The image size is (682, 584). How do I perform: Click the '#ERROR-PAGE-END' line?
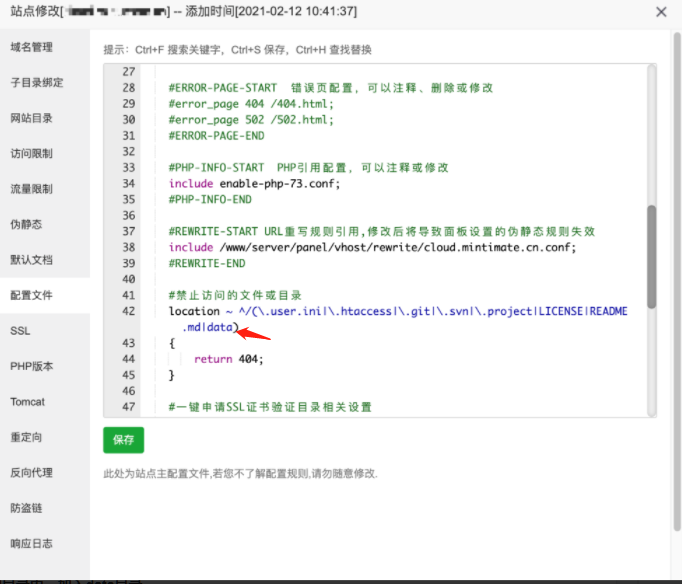217,136
